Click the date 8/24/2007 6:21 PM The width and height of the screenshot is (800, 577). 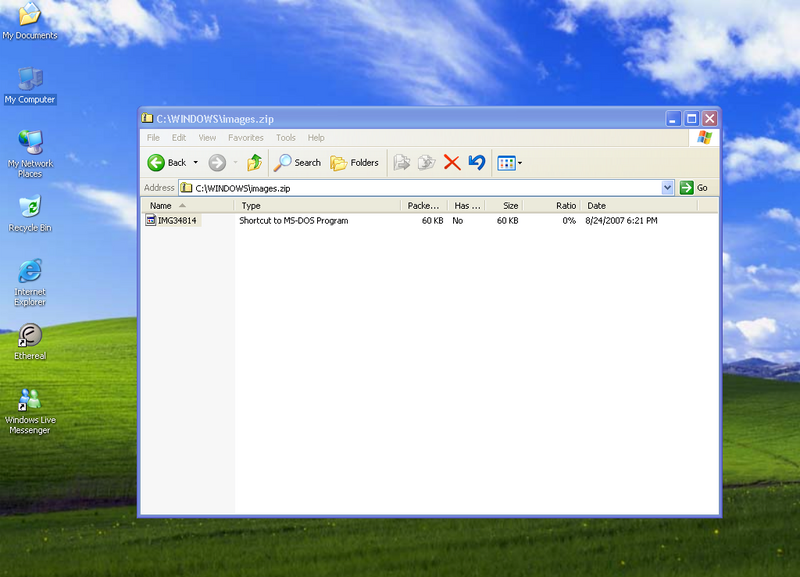[621, 220]
